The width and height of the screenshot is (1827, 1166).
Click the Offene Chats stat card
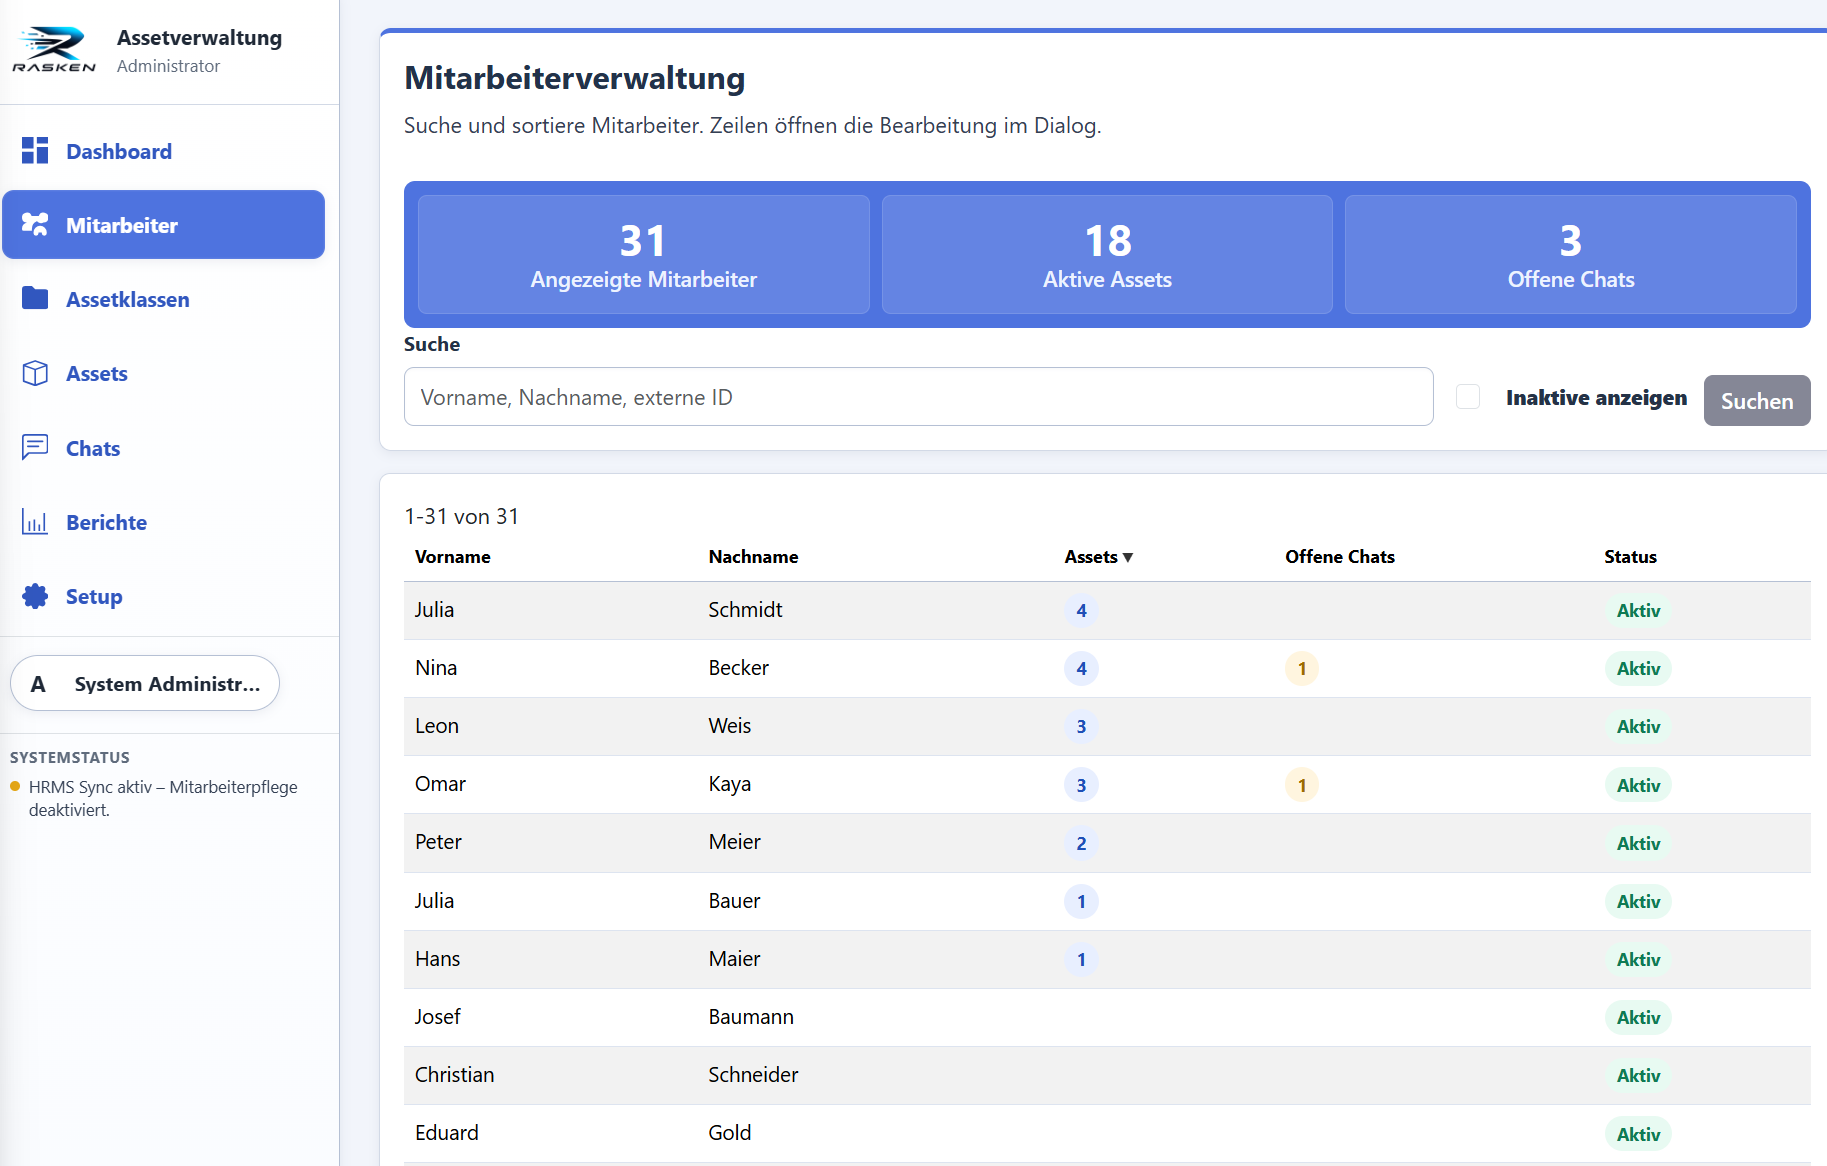[x=1570, y=254]
